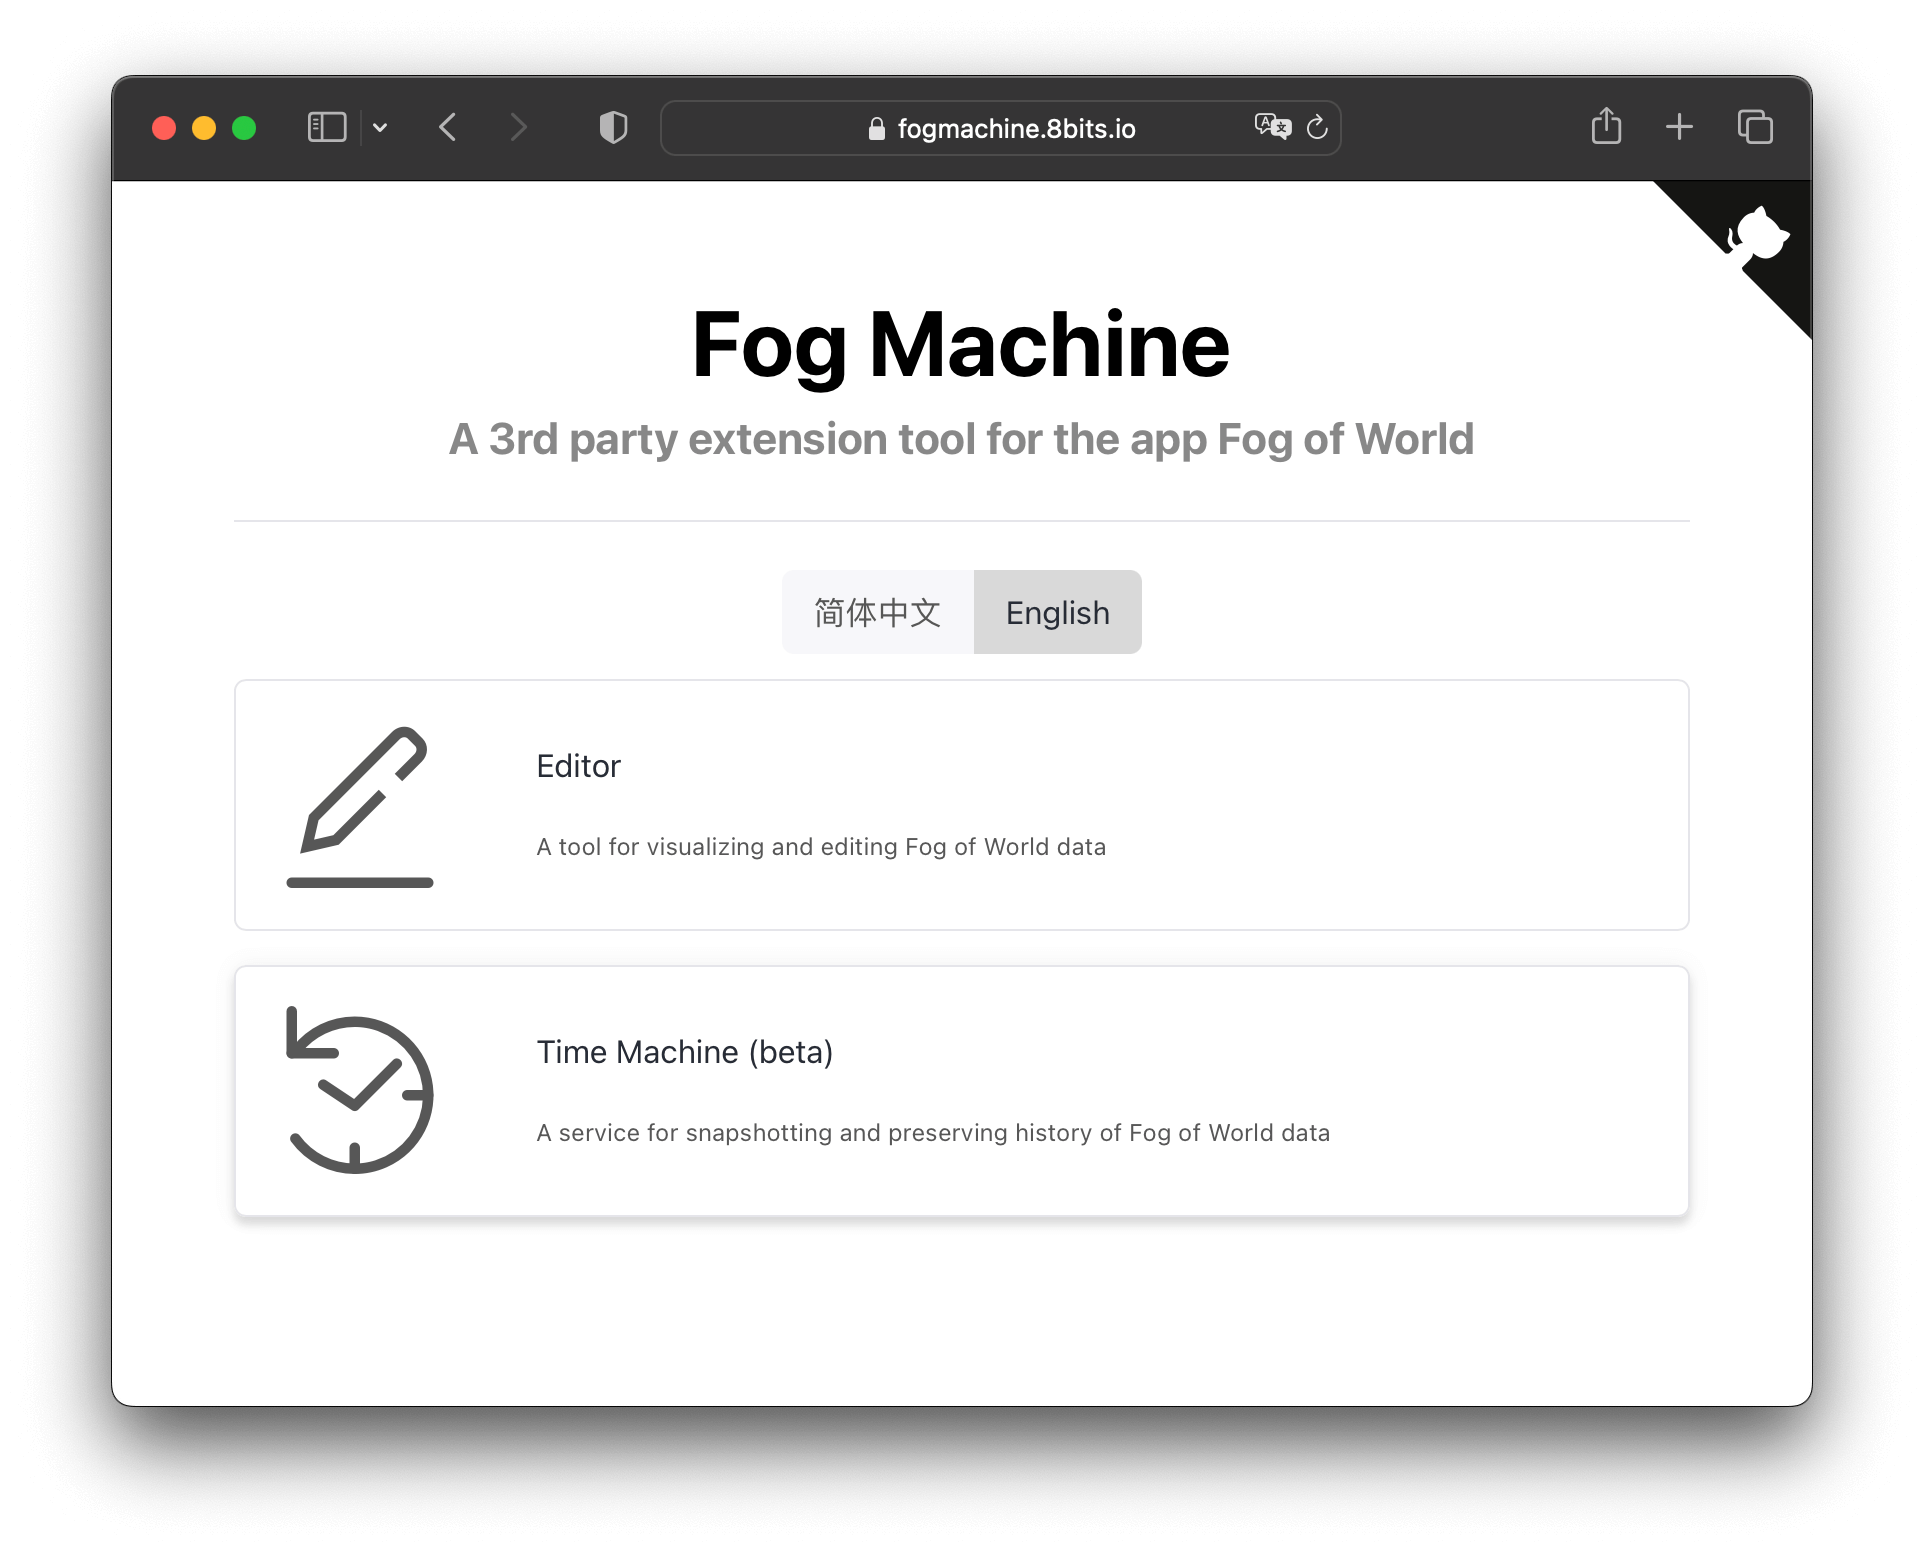Open the Share menu icon

tap(1606, 127)
